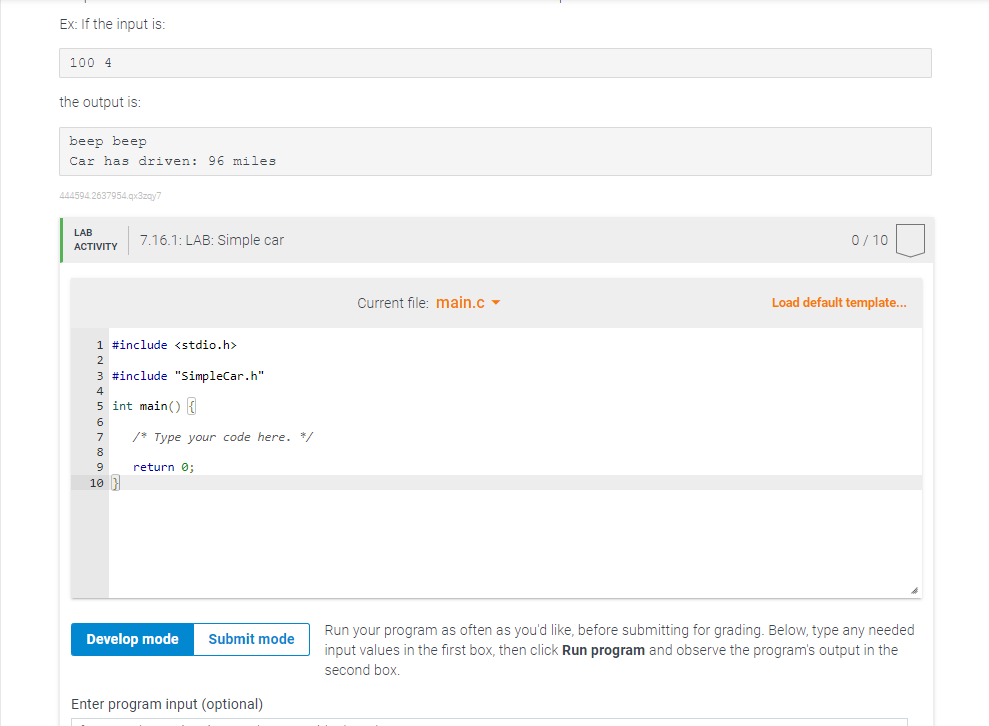Click line number 10 in the gutter
The height and width of the screenshot is (726, 989).
(97, 483)
